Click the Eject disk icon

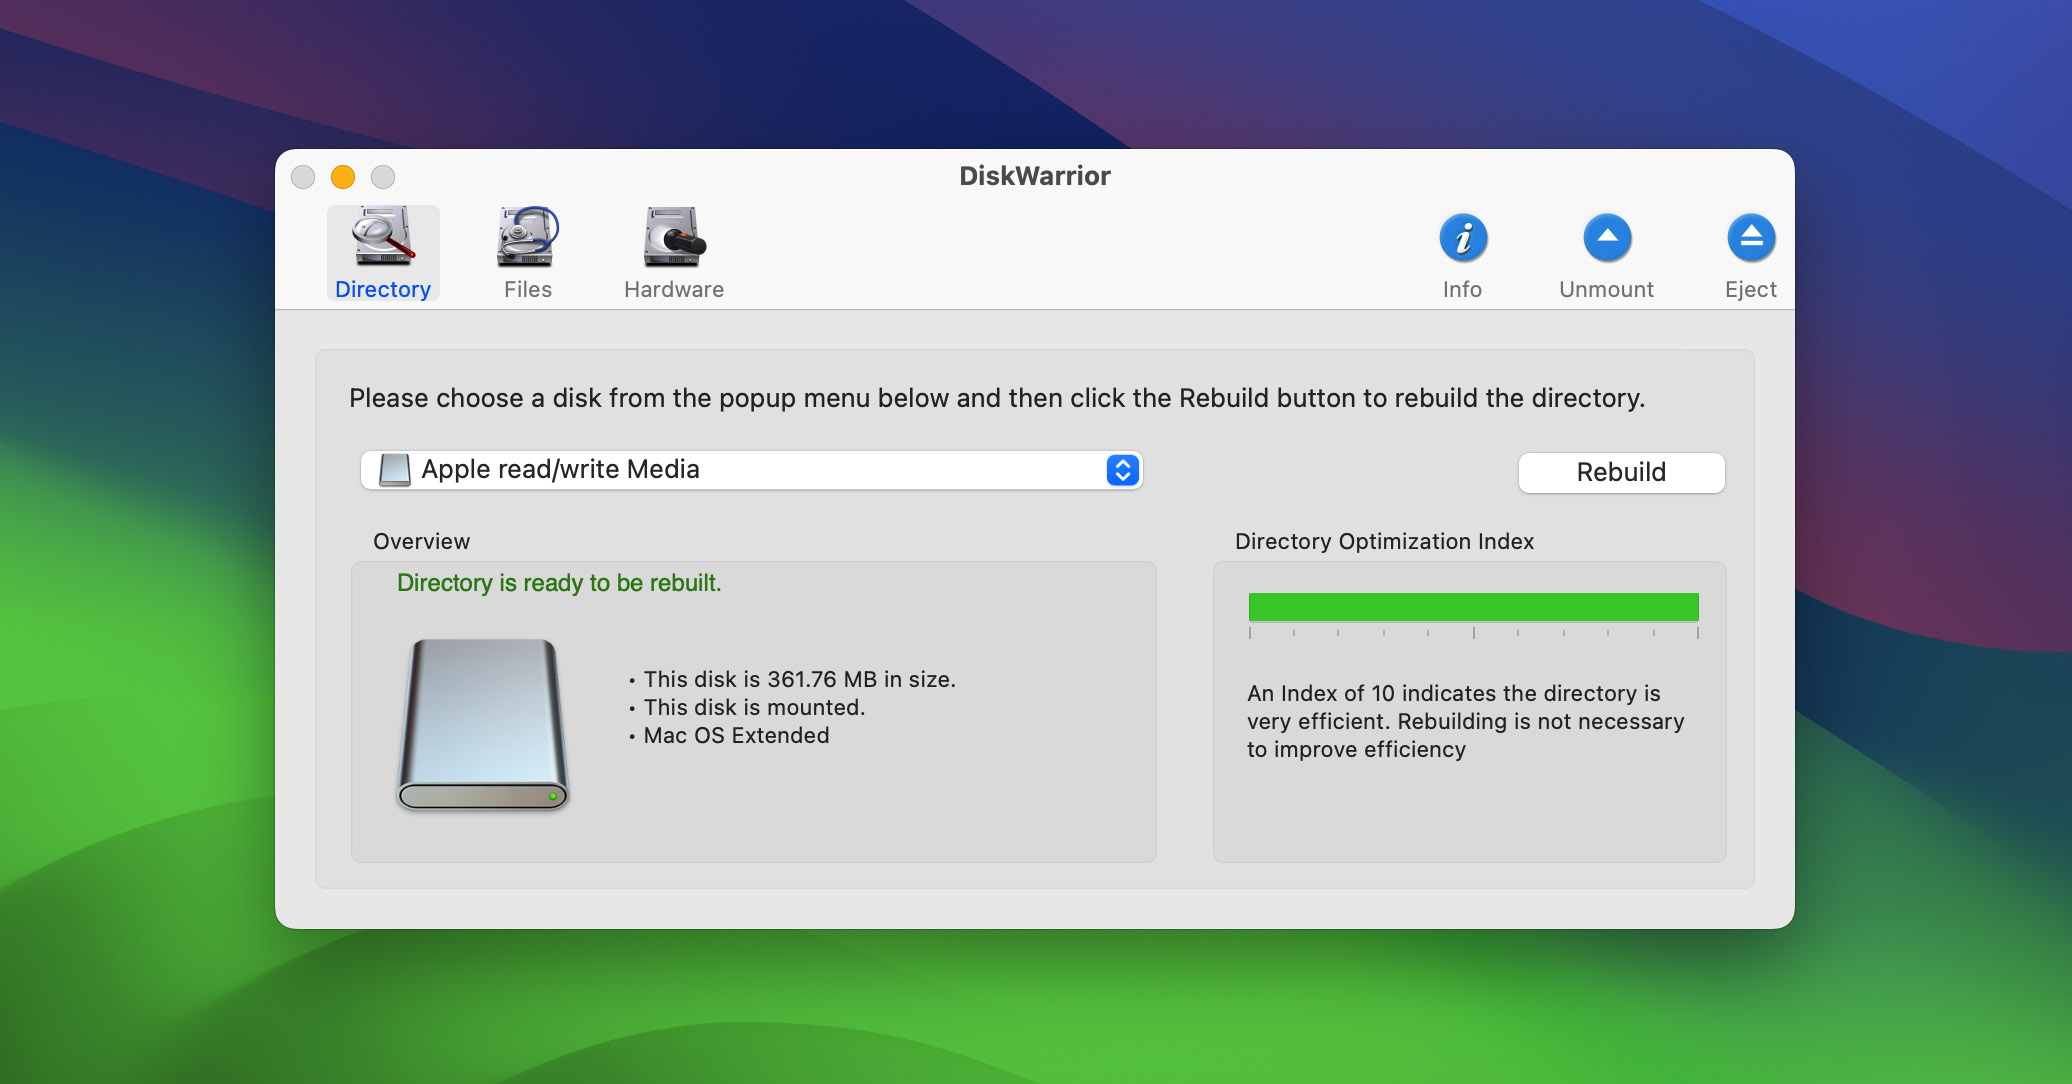coord(1751,238)
